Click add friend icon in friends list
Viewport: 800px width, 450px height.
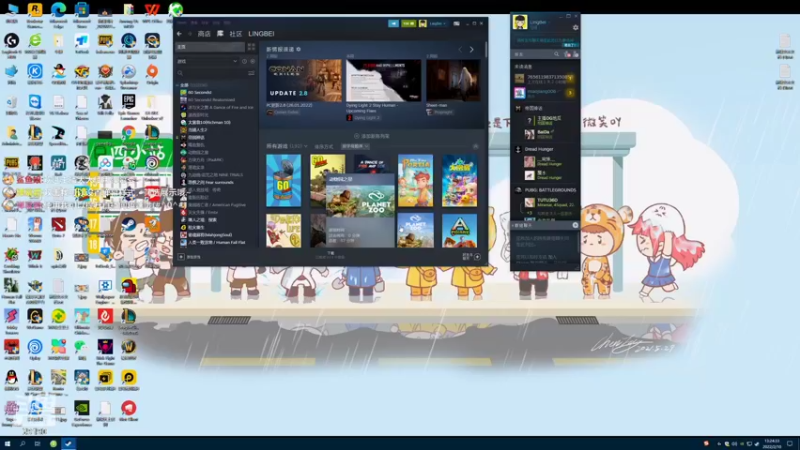(x=567, y=54)
